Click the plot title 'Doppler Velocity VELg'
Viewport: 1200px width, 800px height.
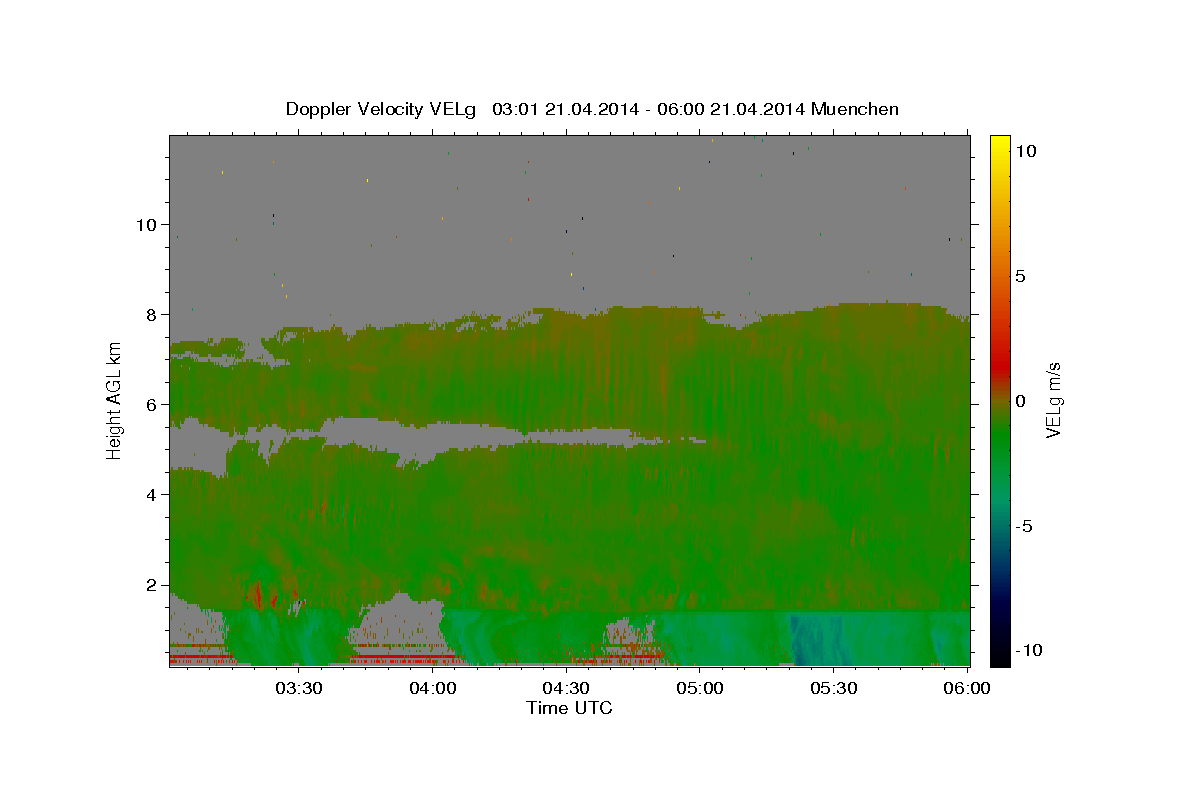pos(381,109)
